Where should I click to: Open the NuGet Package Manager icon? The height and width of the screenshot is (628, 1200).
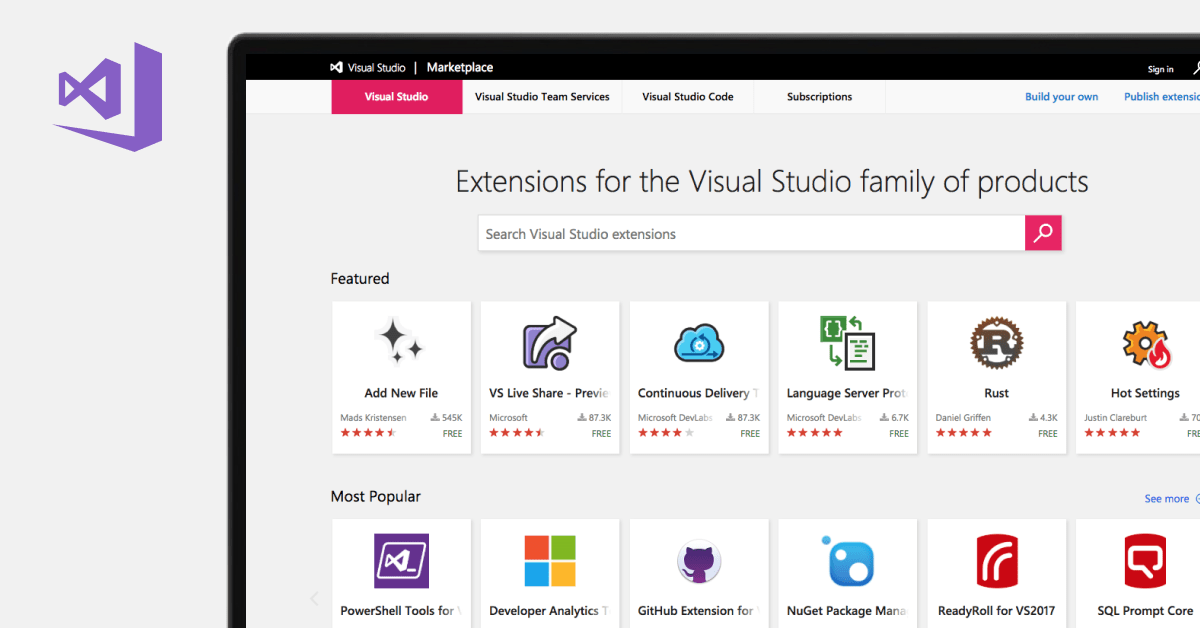(x=849, y=561)
